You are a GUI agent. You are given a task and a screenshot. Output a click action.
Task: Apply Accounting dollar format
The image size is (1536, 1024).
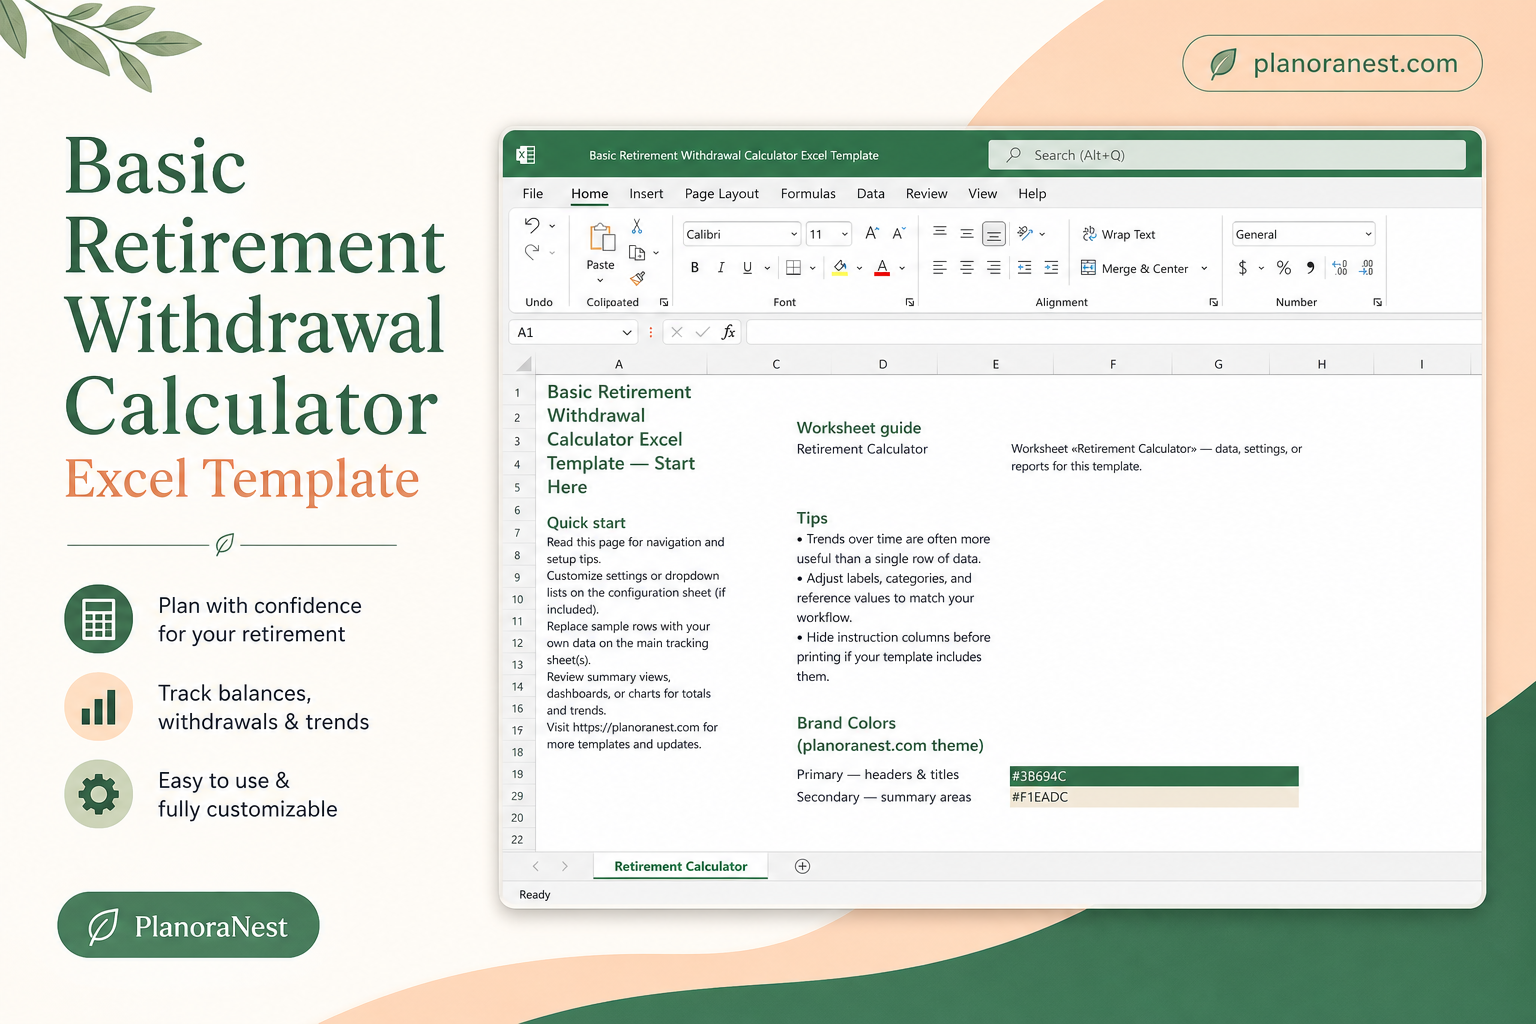point(1243,267)
